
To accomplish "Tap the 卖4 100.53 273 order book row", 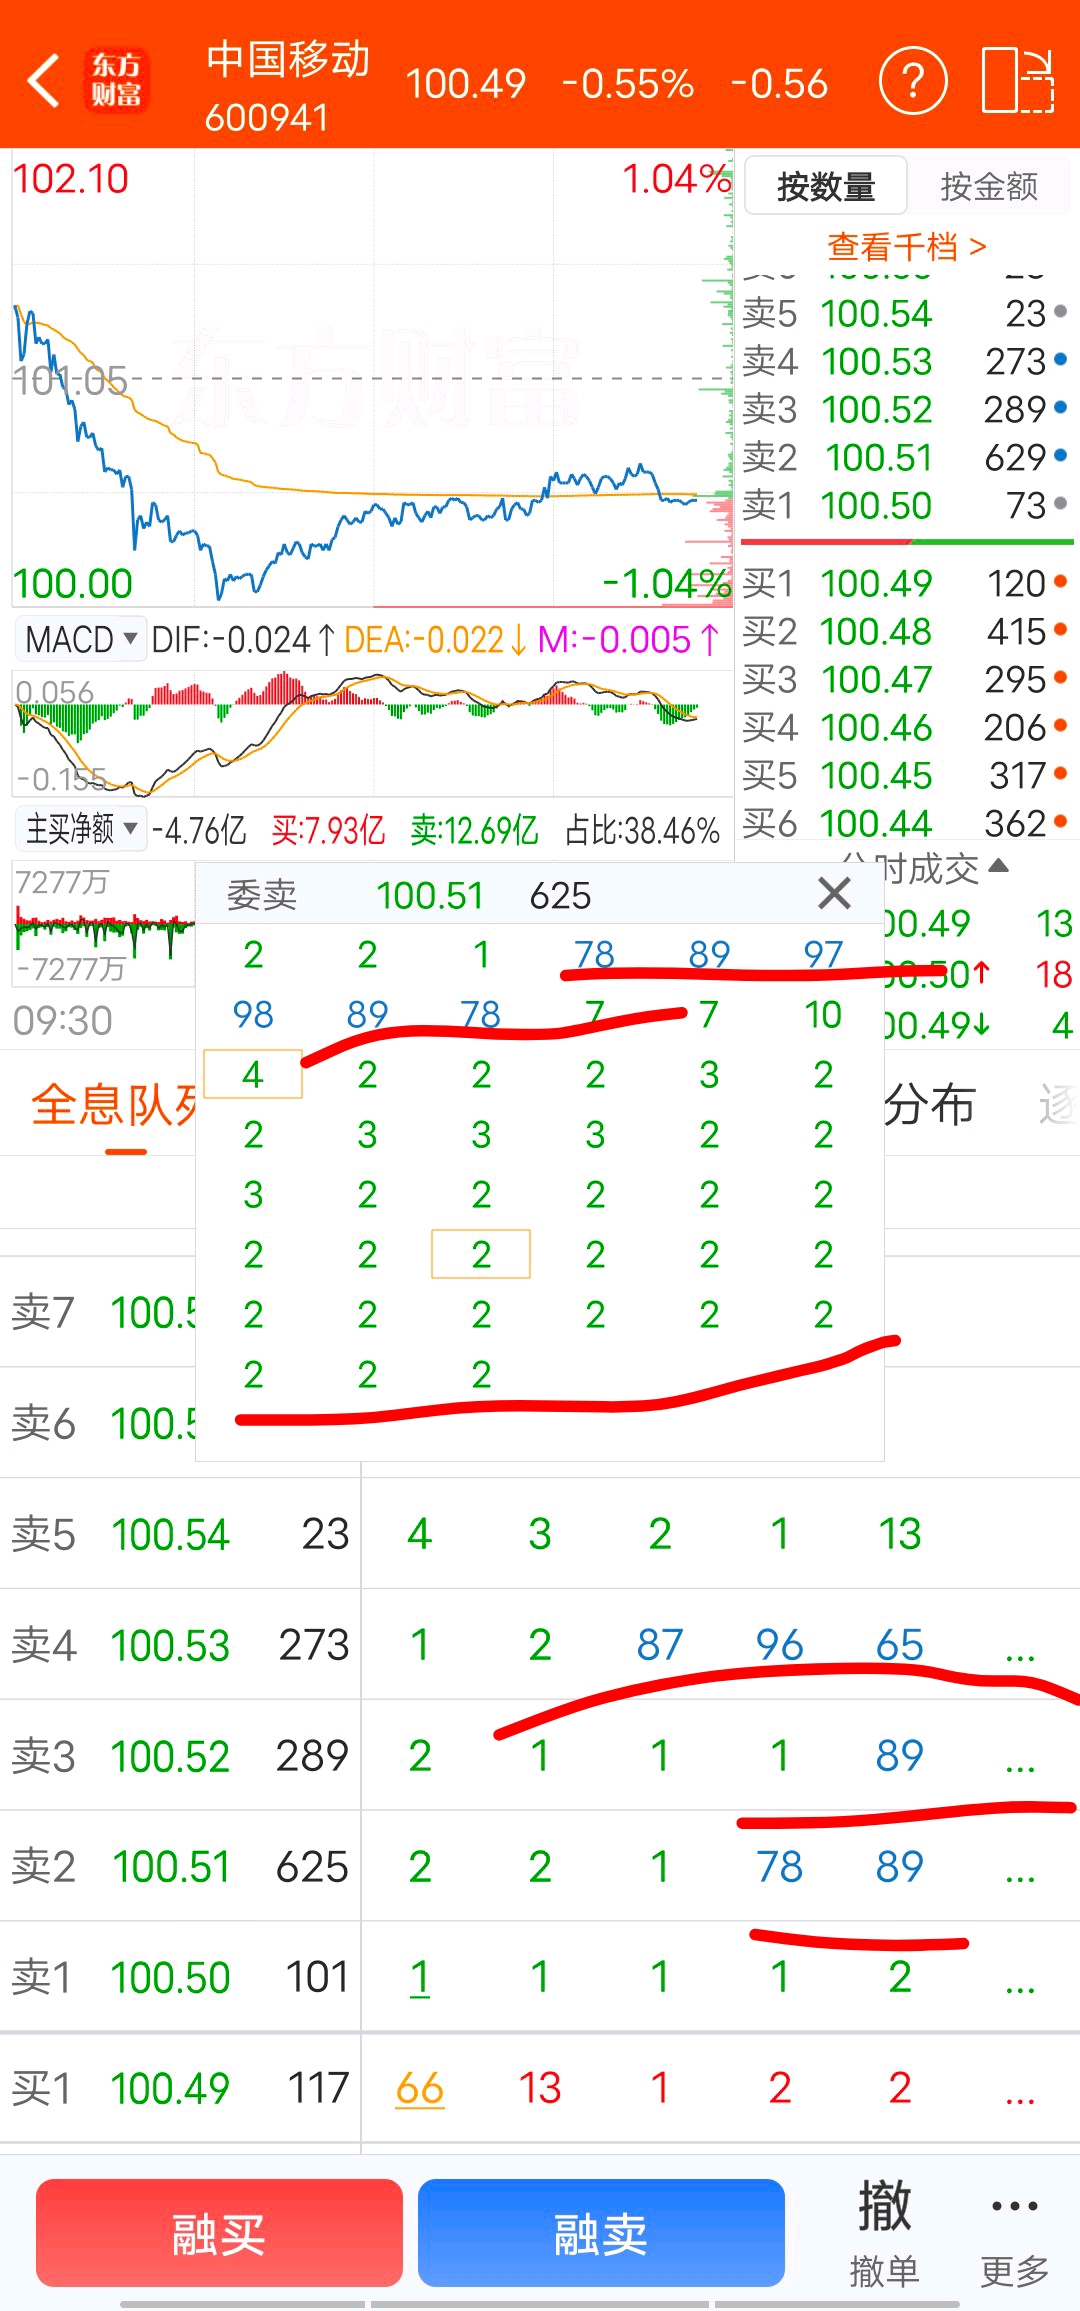I will pos(906,361).
